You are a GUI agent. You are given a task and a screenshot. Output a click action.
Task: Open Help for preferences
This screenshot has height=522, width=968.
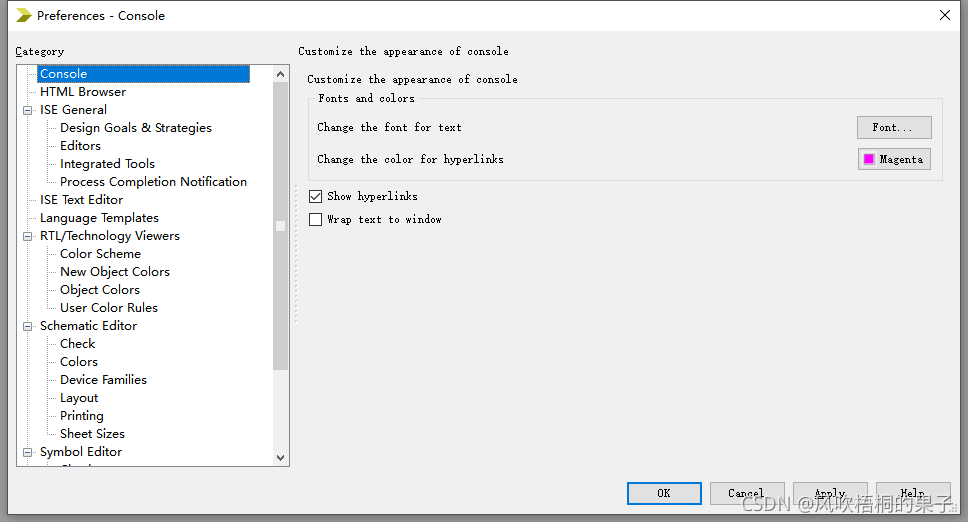[913, 493]
